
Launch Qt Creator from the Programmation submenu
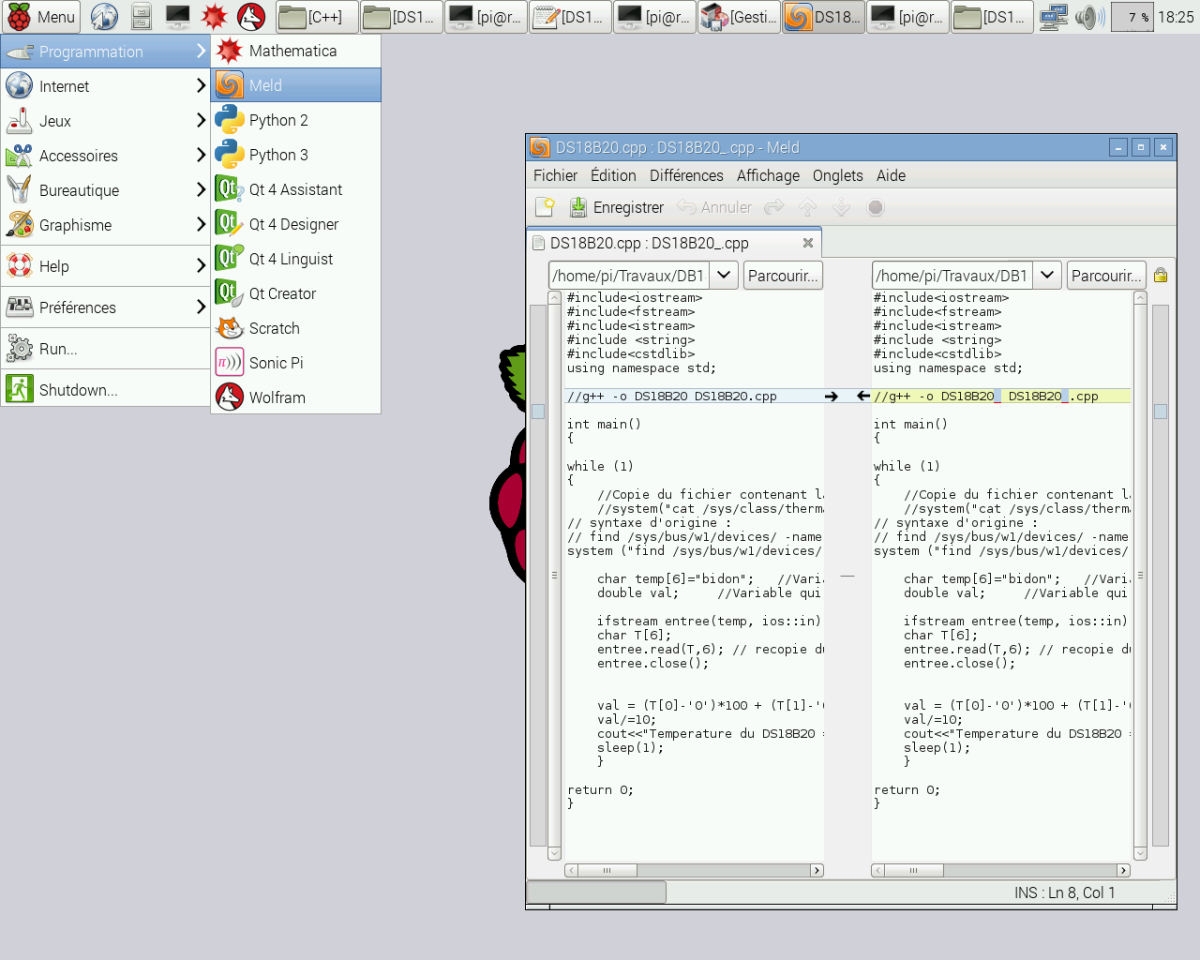click(281, 293)
